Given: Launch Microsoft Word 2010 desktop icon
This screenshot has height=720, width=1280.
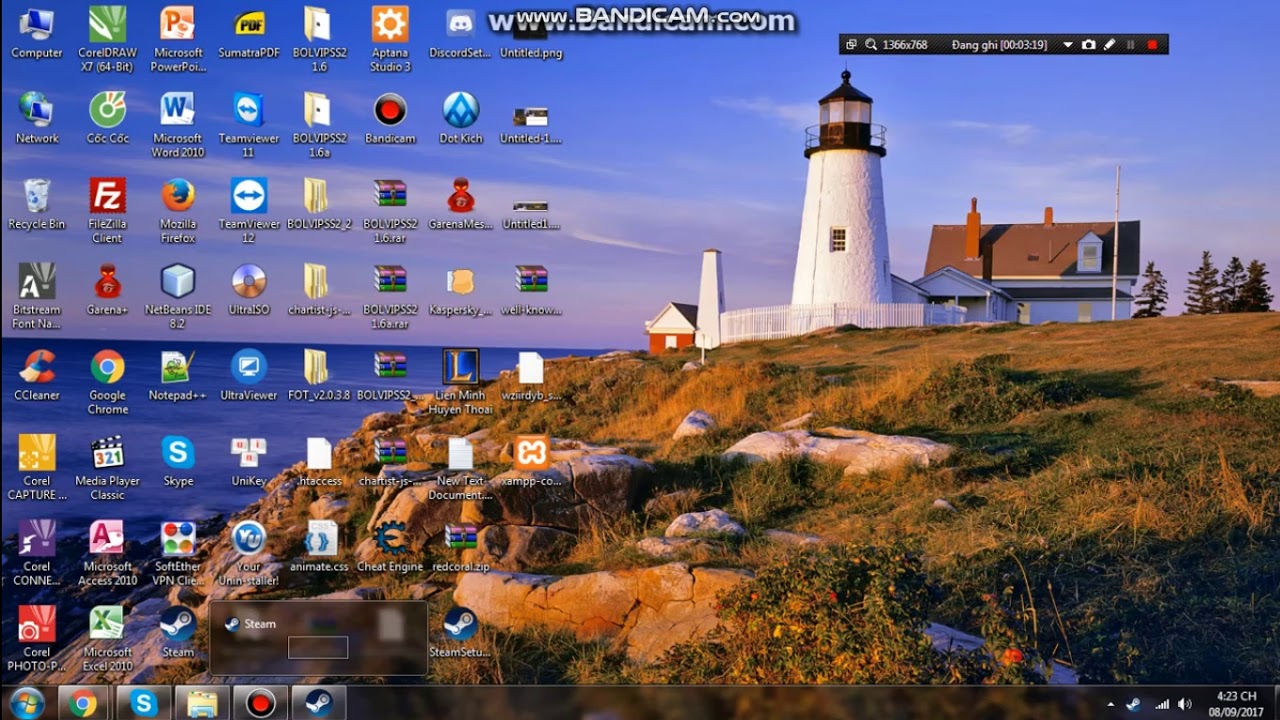Looking at the screenshot, I should point(178,124).
